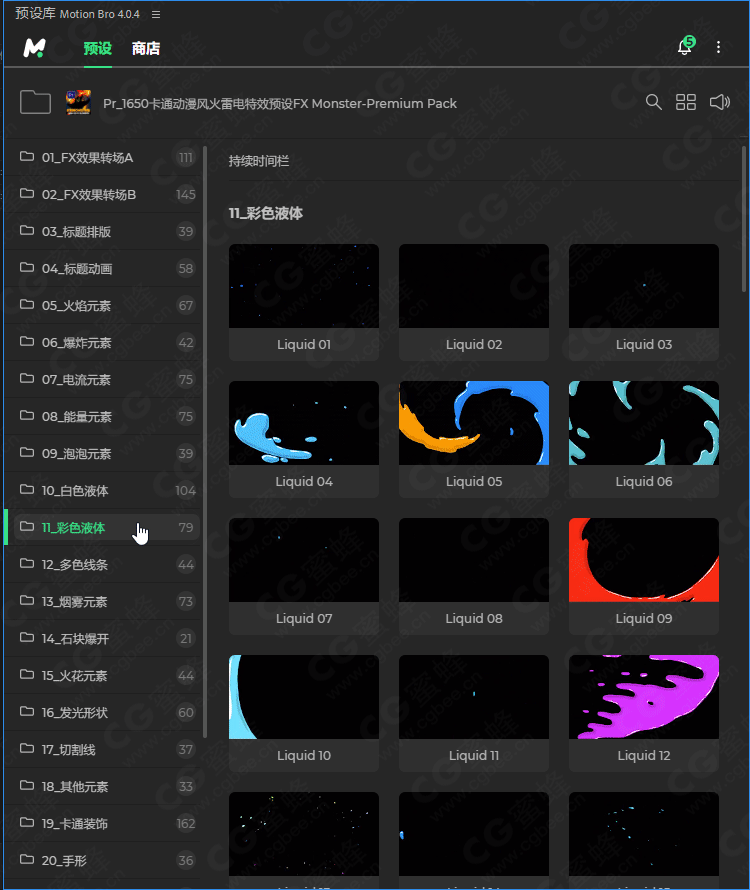Screen dimensions: 750x890
Task: Select the Liquid 09 red ring thumbnail
Action: point(644,560)
